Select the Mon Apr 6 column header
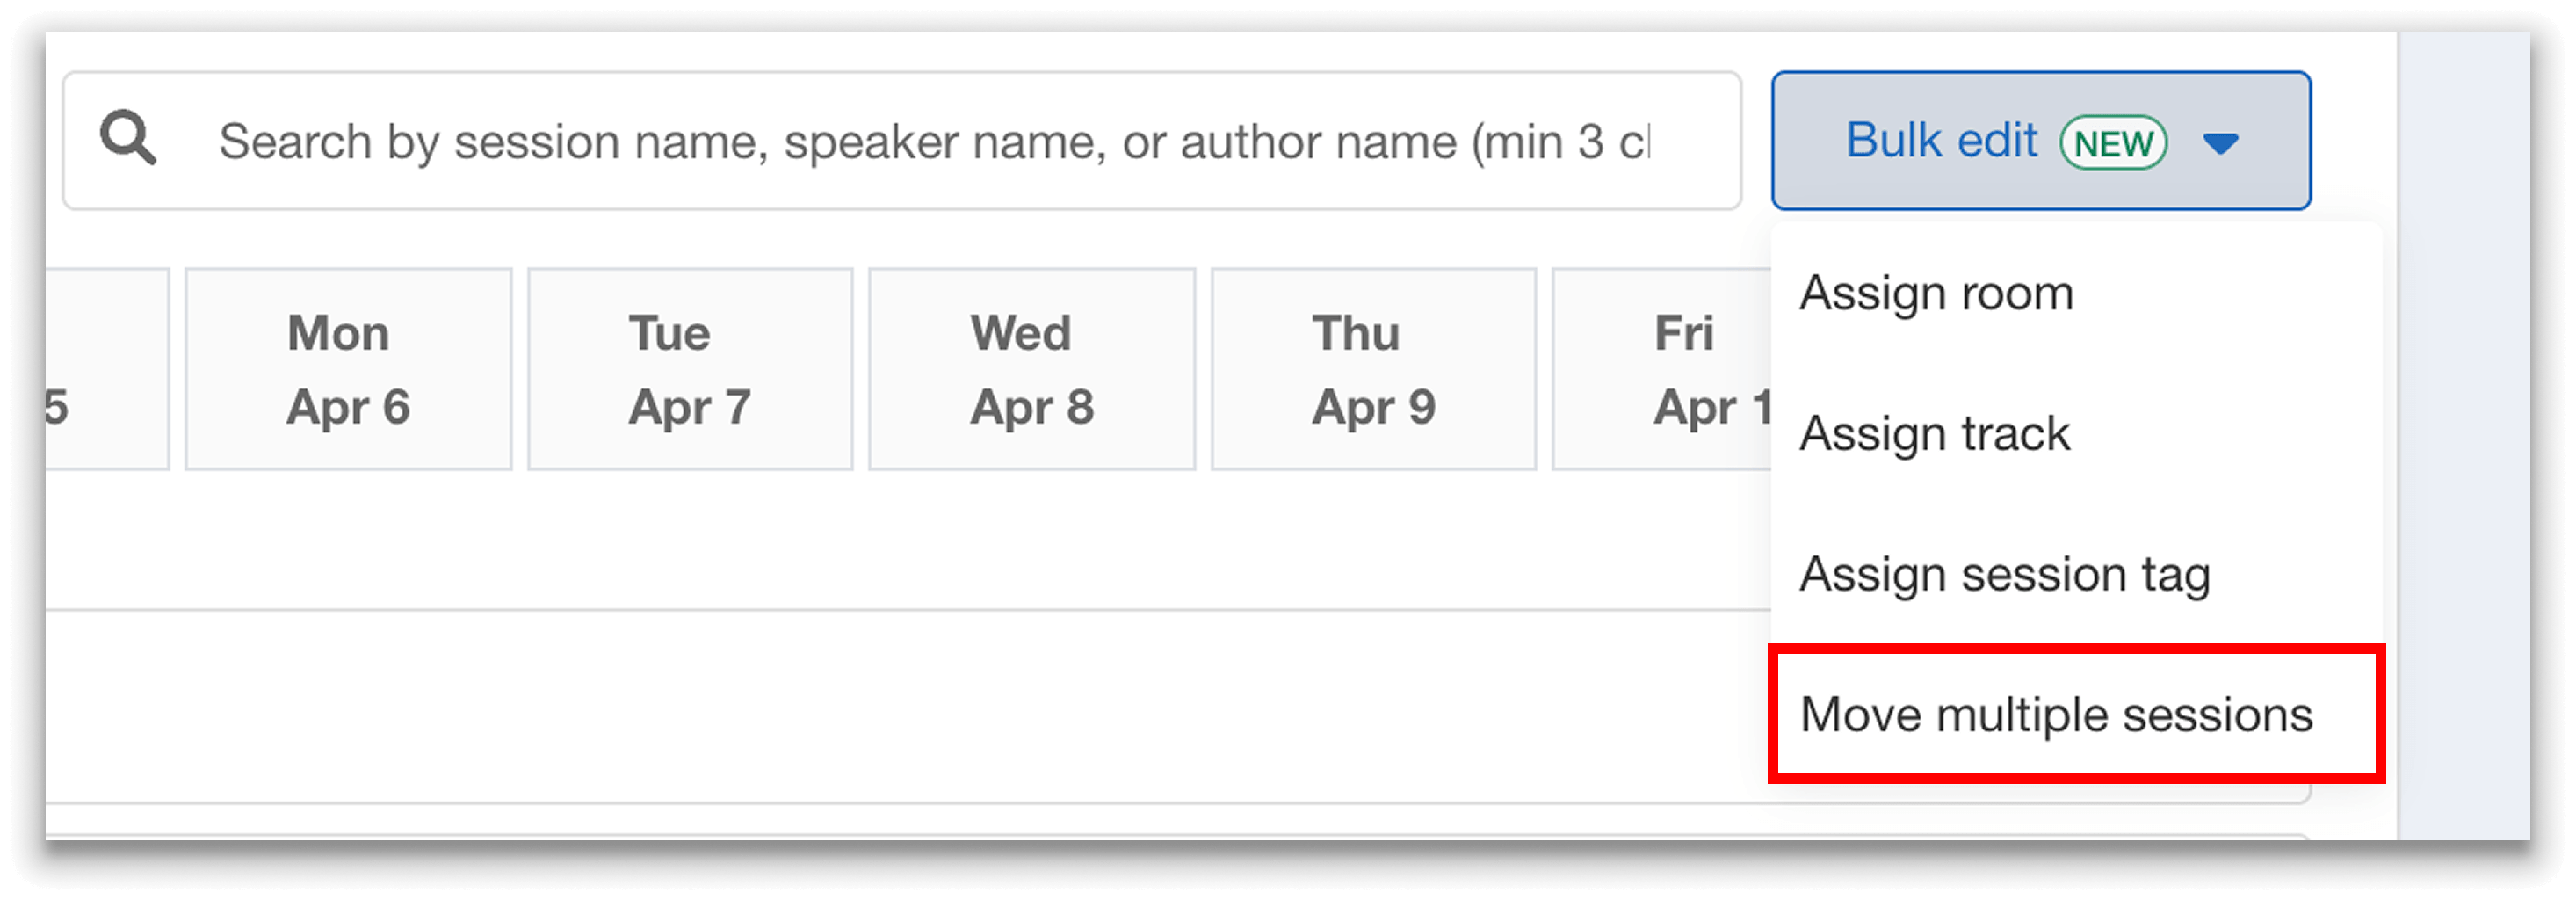 (348, 368)
